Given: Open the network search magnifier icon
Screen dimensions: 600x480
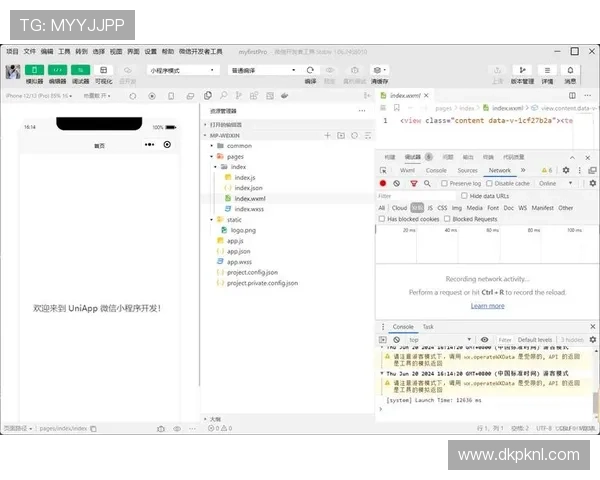Looking at the screenshot, I should pos(429,184).
